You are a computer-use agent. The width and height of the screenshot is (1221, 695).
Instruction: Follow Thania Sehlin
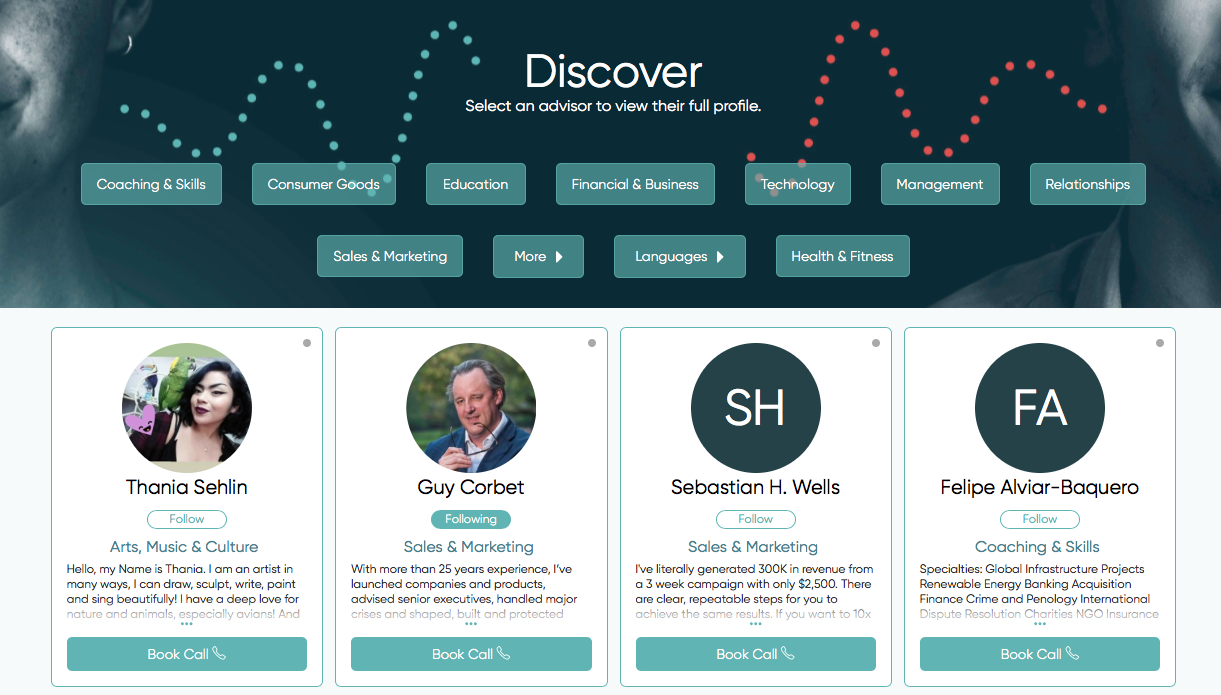click(187, 519)
